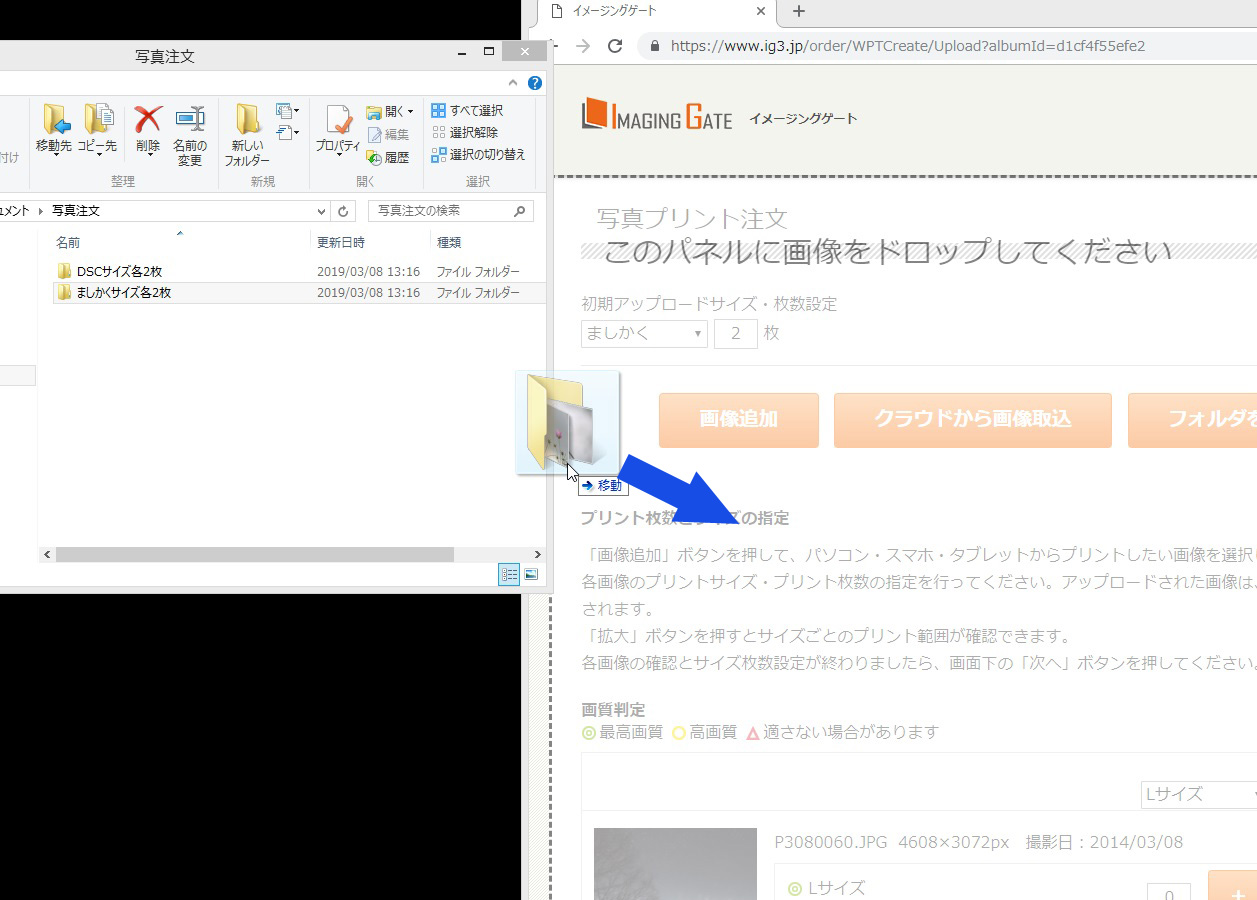Open the ましかく print size dropdown
The width and height of the screenshot is (1257, 900).
pyautogui.click(x=644, y=333)
